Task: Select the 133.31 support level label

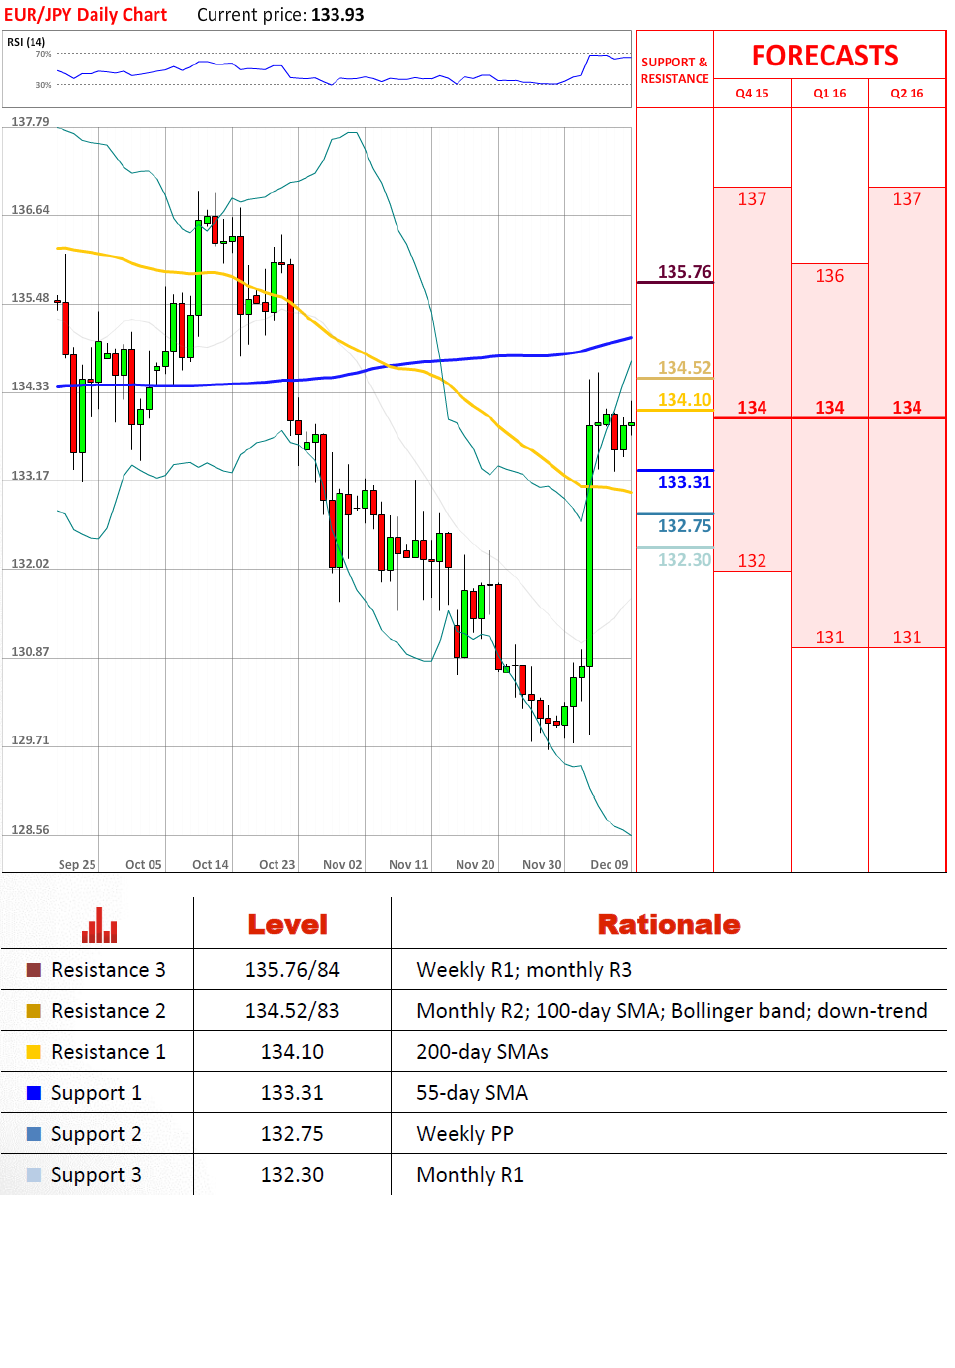Action: coord(684,482)
